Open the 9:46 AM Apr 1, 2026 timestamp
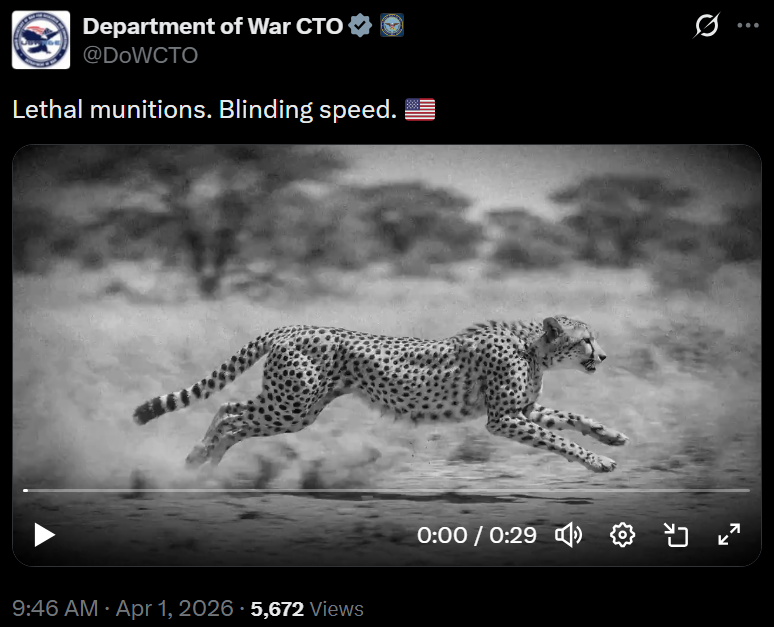Viewport: 774px width, 627px height. (123, 608)
